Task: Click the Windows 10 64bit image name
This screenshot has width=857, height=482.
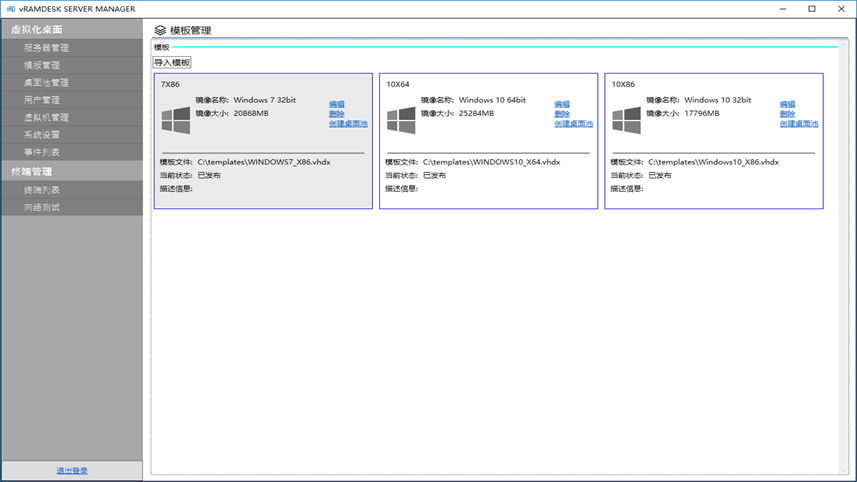Action: coord(492,100)
